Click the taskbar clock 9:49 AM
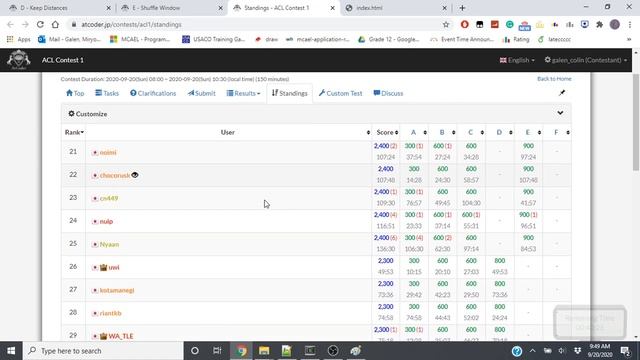Image resolution: width=640 pixels, height=360 pixels. tap(599, 351)
